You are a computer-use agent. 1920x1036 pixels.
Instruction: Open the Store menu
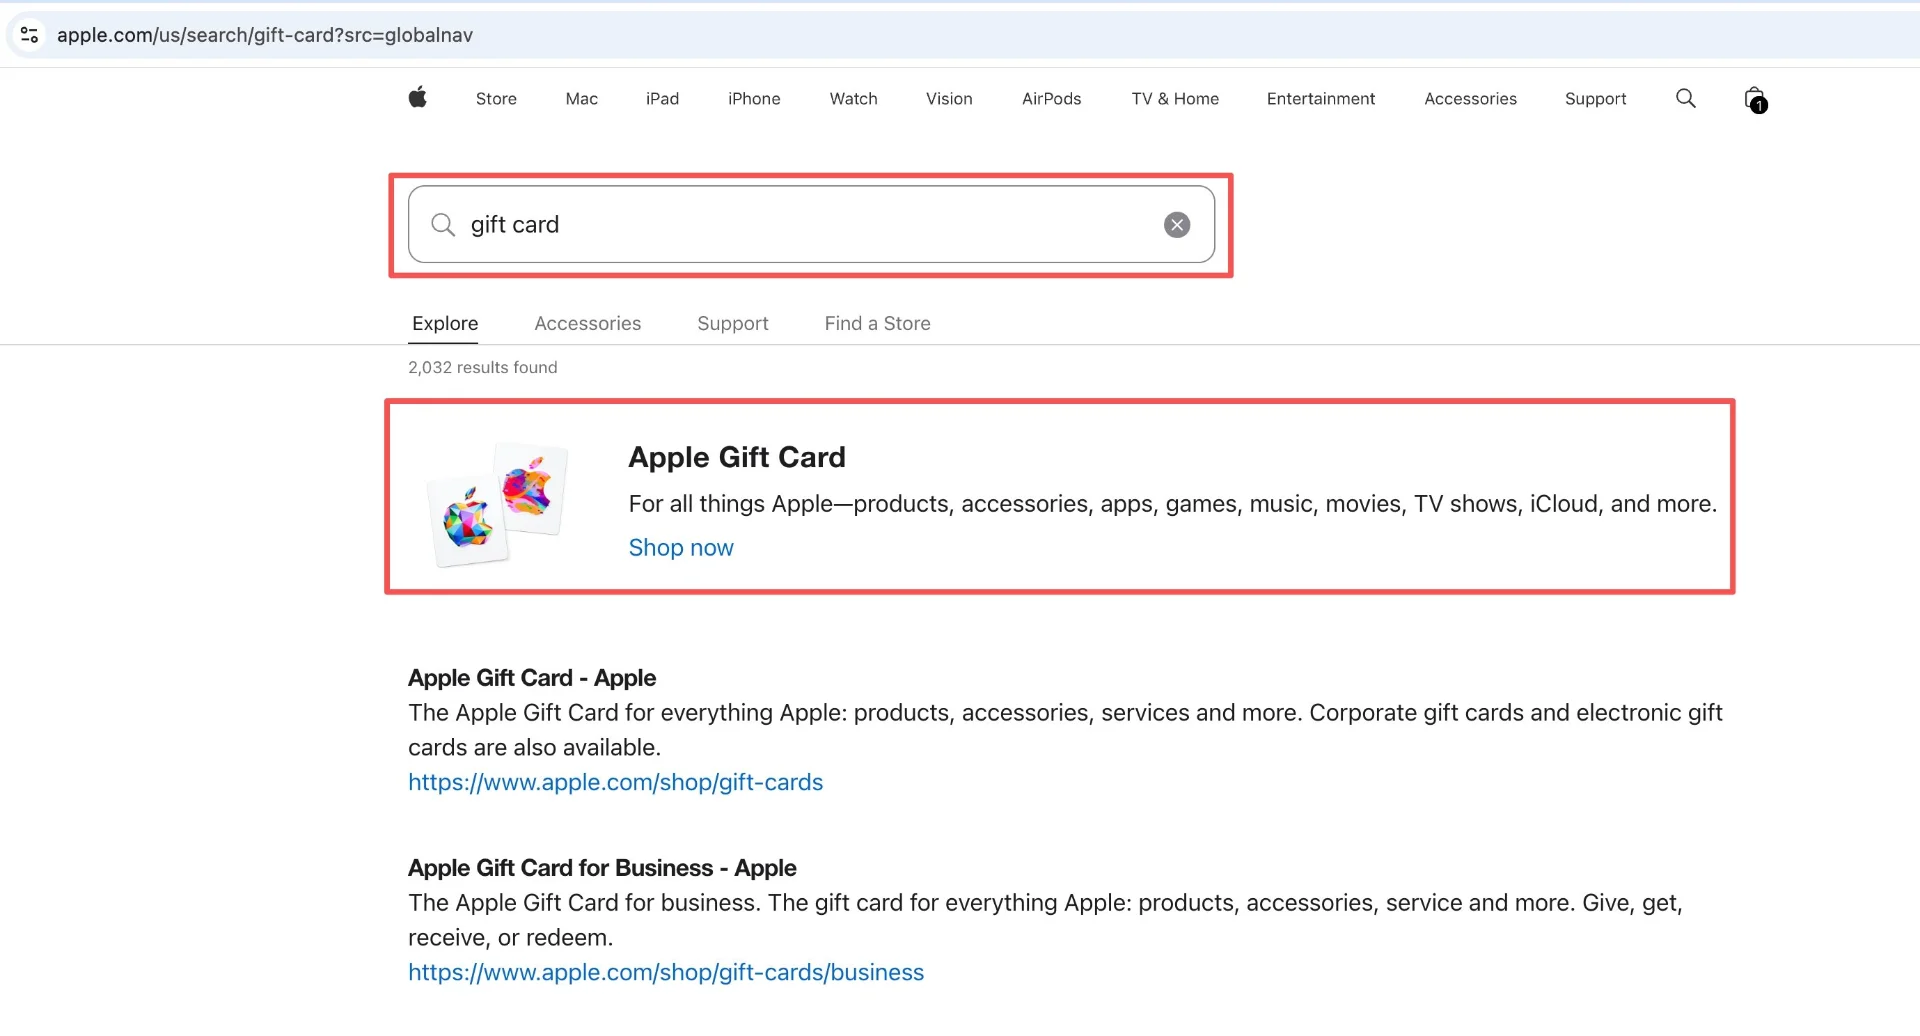(x=496, y=99)
